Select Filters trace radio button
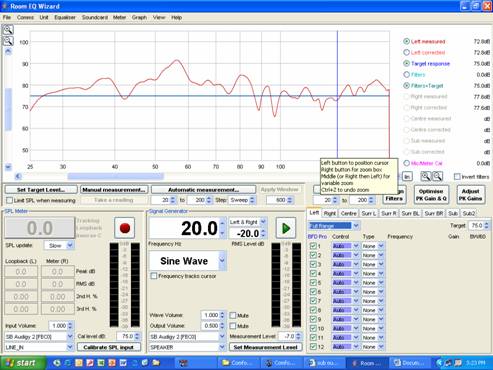 click(406, 74)
